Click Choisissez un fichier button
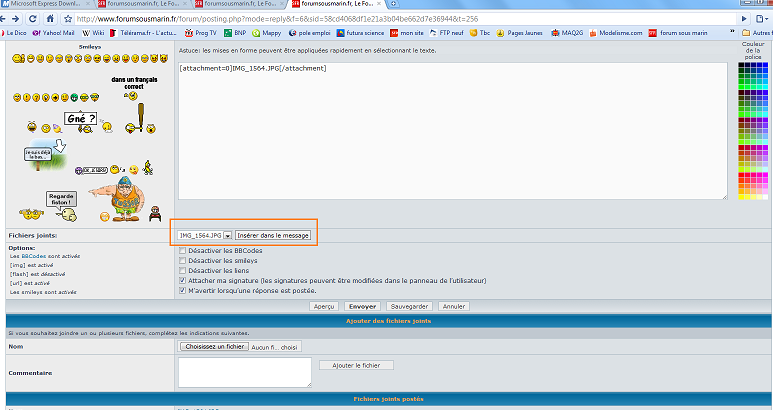The height and width of the screenshot is (410, 773). 212,346
